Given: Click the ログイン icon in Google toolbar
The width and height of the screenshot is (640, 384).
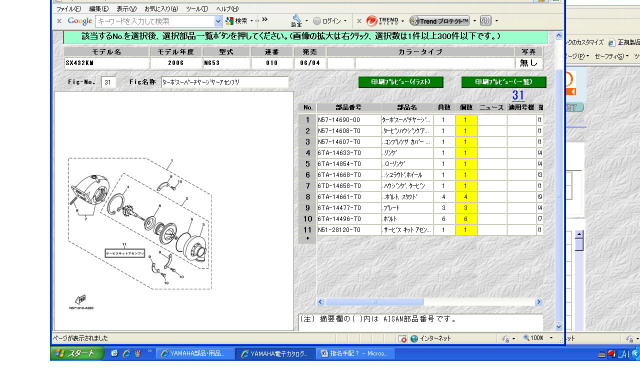Looking at the screenshot, I should [317, 21].
